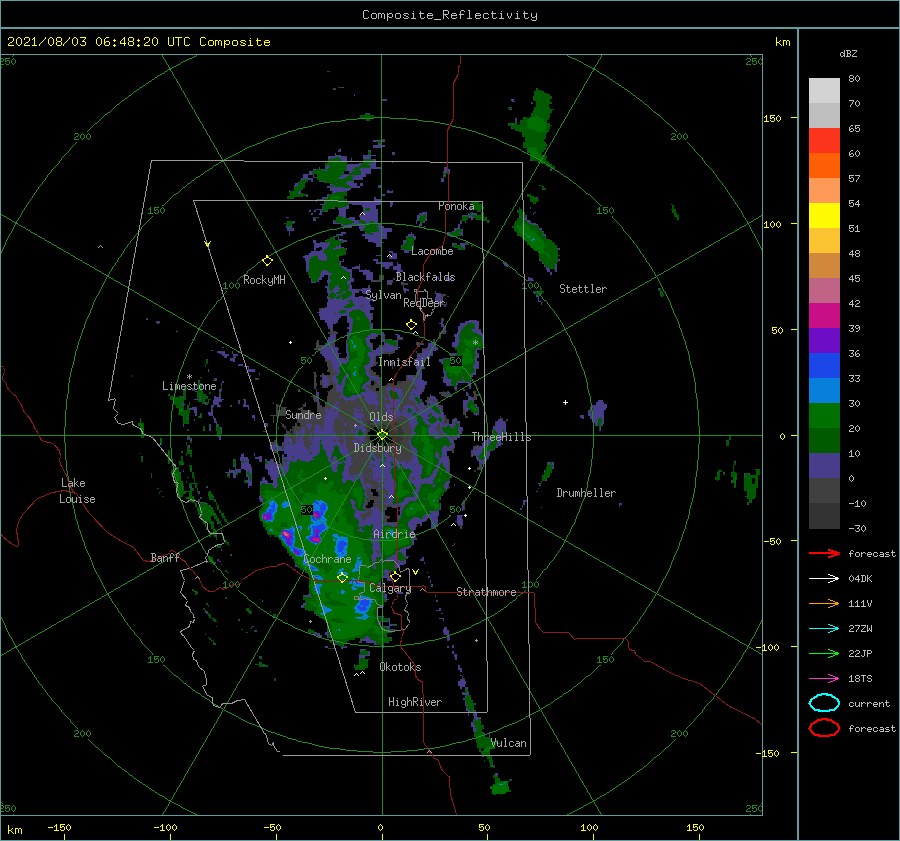The width and height of the screenshot is (900, 841).
Task: Select the orange 57 dBZ color swatch
Action: pos(824,166)
